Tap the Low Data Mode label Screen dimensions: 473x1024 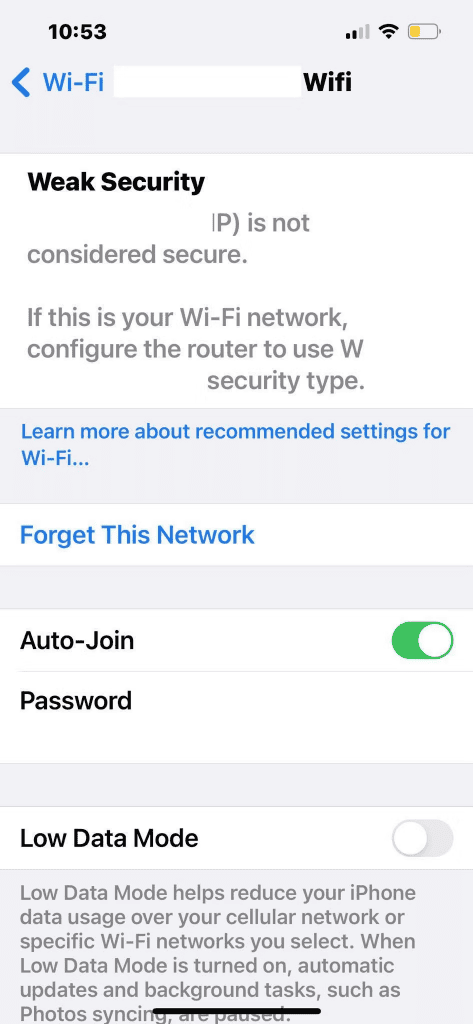click(109, 839)
